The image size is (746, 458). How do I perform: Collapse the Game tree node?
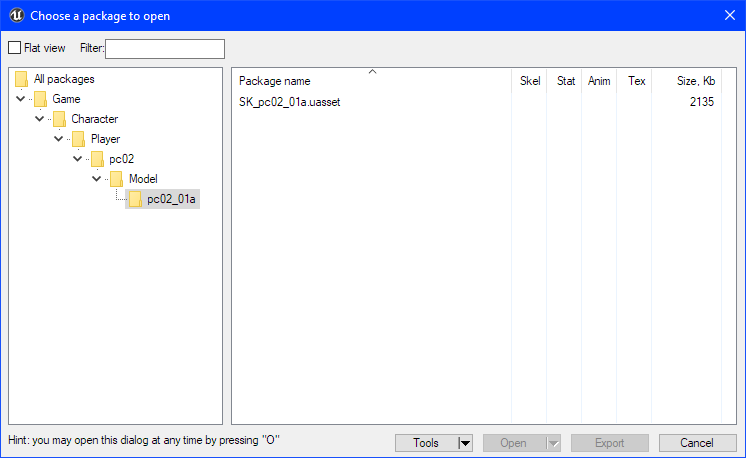pos(20,99)
